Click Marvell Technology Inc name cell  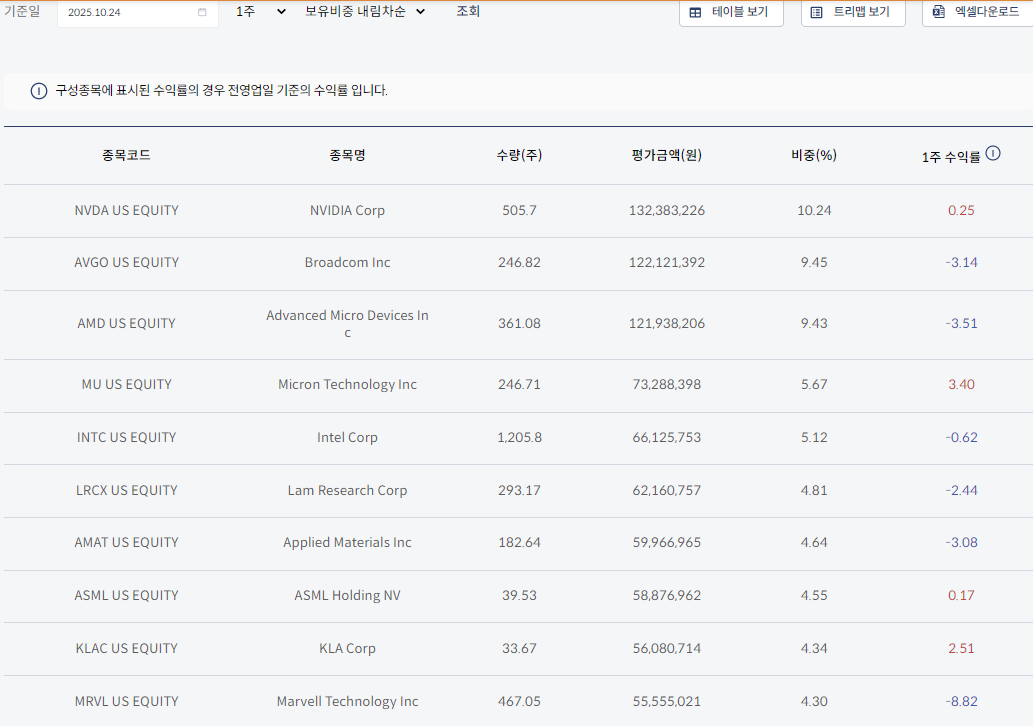click(x=347, y=702)
